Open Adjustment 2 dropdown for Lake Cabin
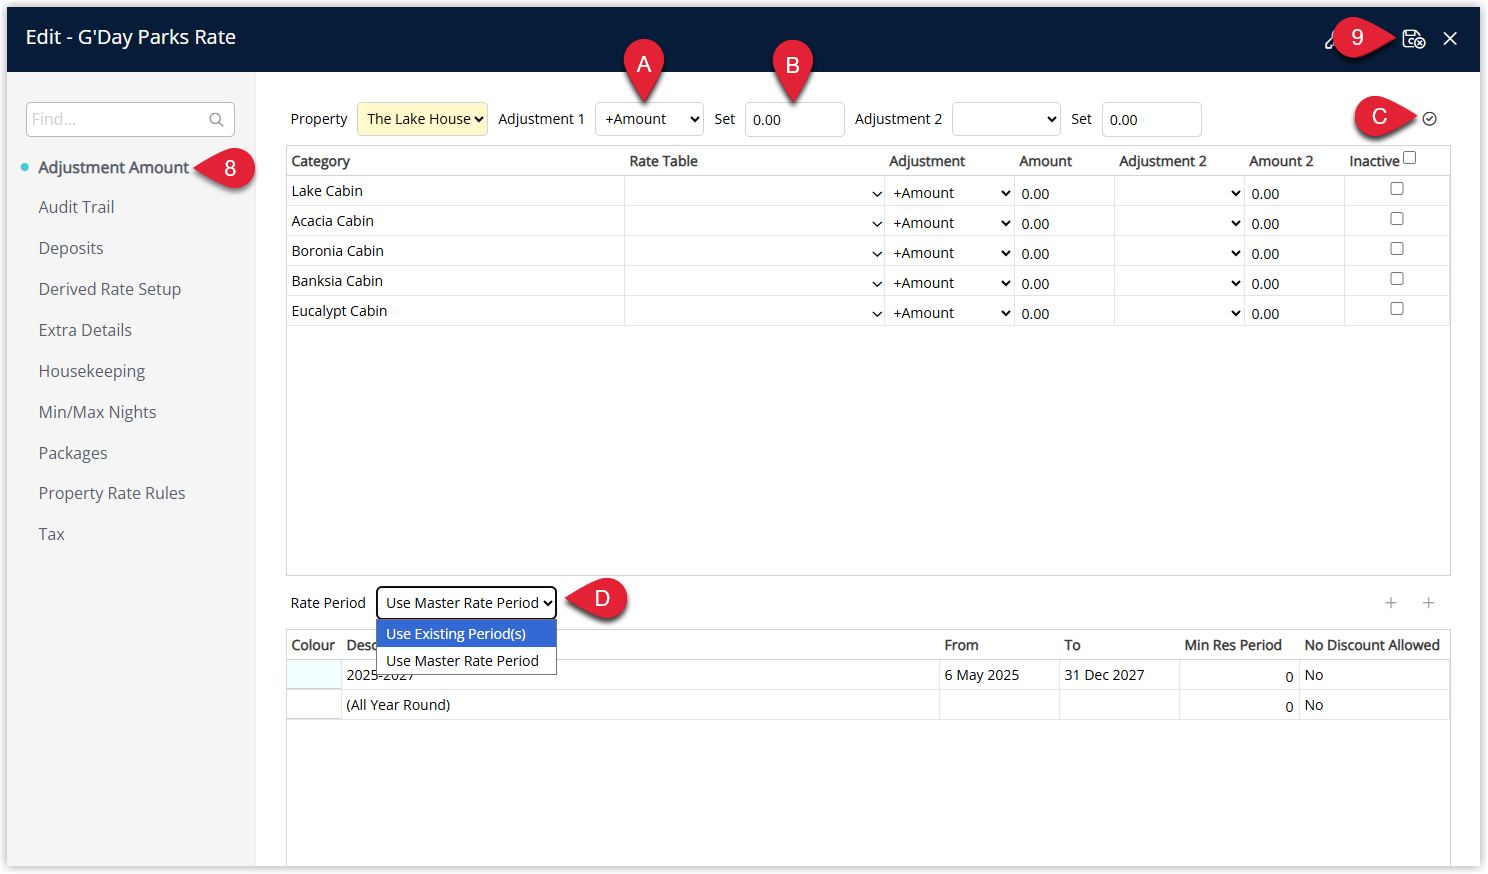The width and height of the screenshot is (1488, 874). (x=1180, y=193)
